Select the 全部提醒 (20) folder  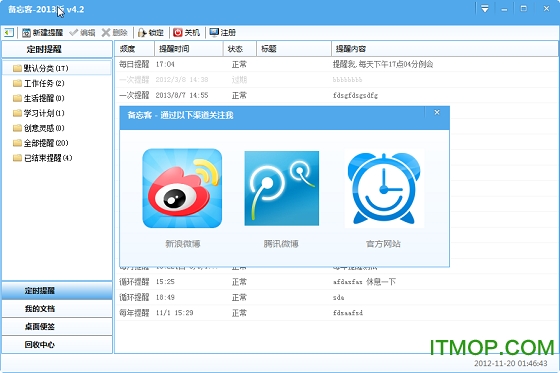[x=57, y=143]
